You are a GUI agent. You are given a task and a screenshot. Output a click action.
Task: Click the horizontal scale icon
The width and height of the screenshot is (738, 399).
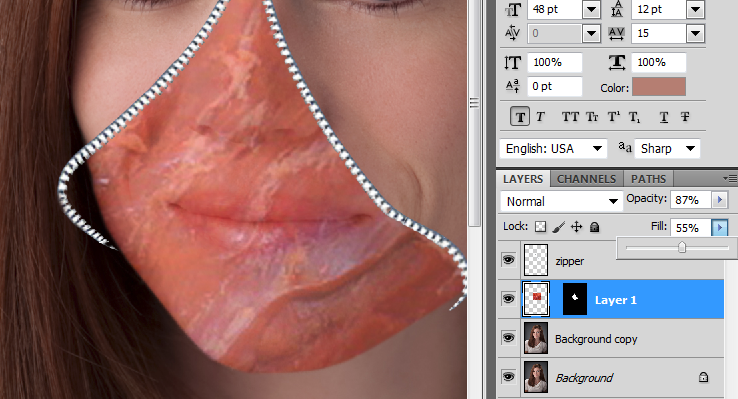(617, 63)
